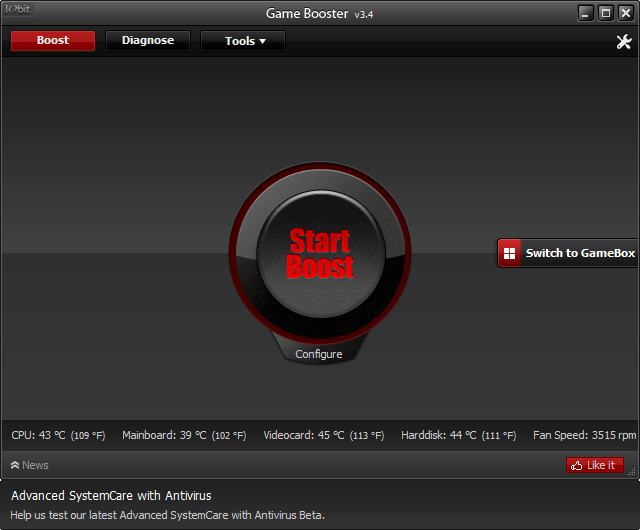The image size is (640, 530).
Task: Select the Harddisk temperature reading
Action: click(x=458, y=435)
